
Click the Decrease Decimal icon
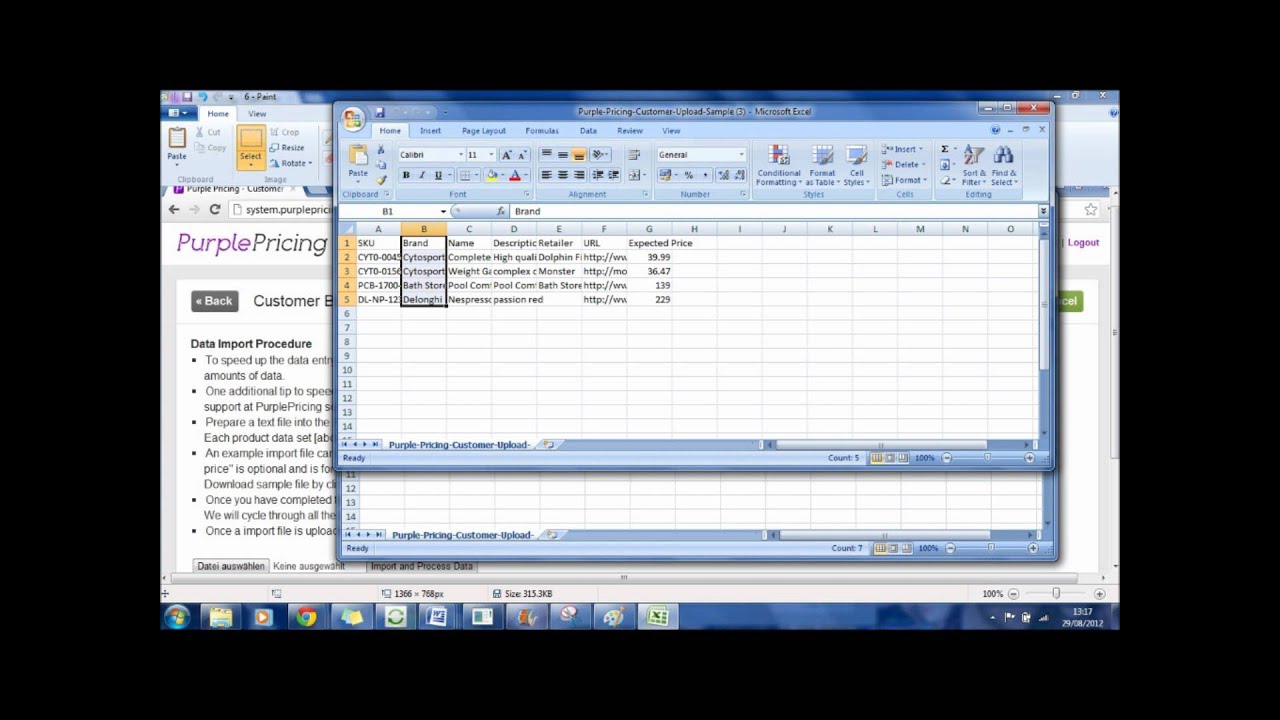coord(739,175)
